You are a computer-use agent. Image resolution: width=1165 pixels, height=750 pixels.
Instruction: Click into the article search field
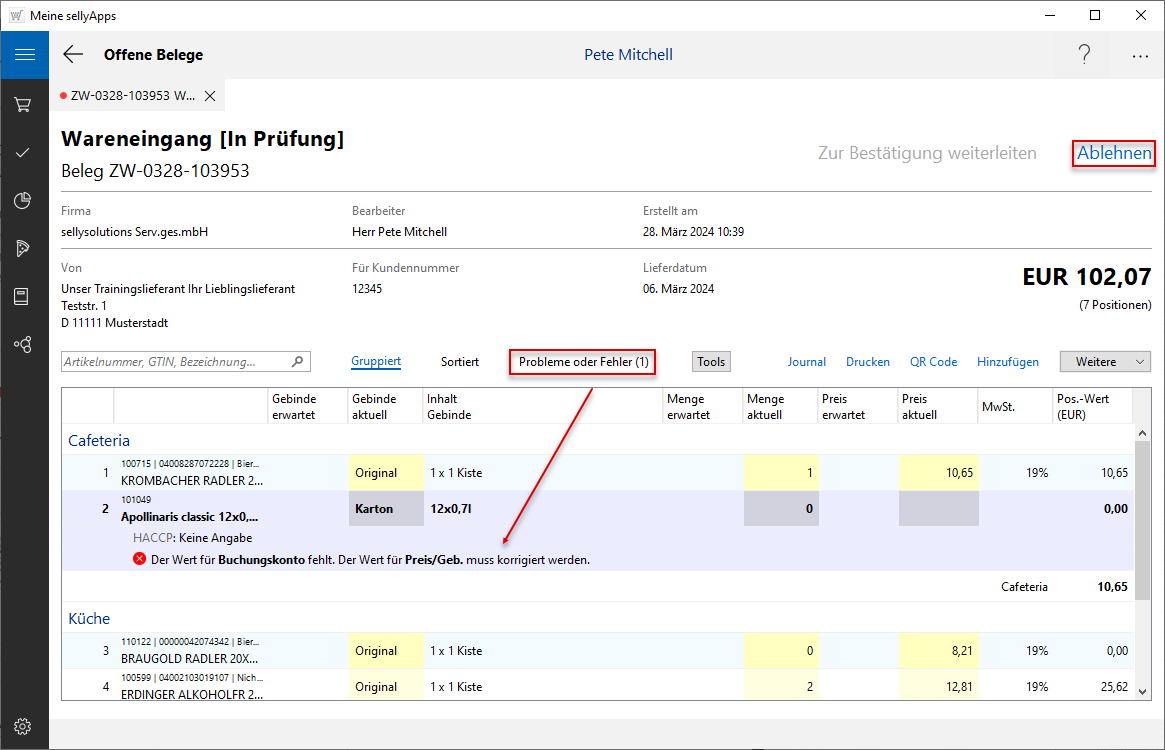click(x=175, y=362)
